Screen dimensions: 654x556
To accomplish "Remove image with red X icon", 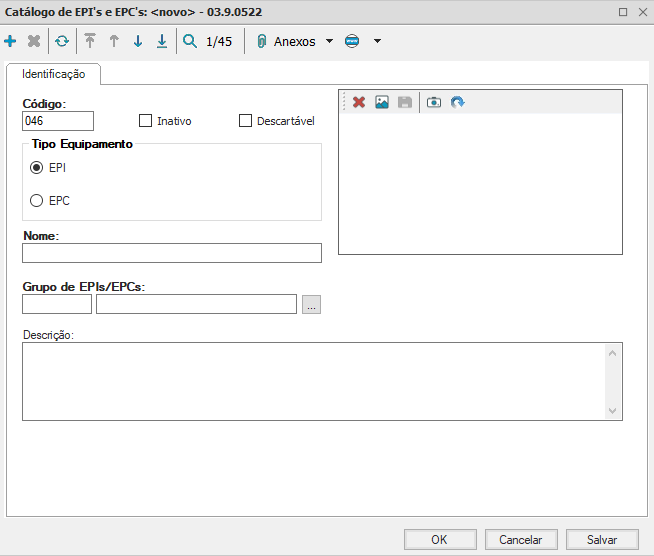I will tap(359, 102).
